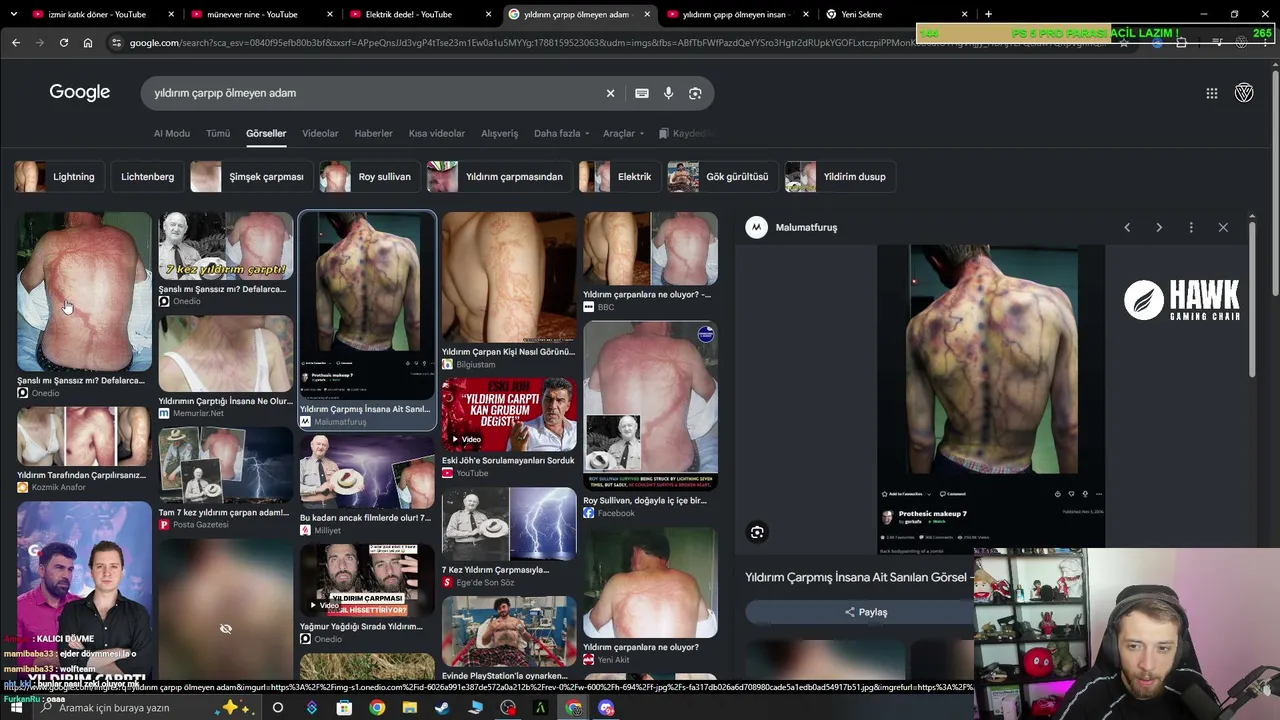
Task: Show previous image in preview panel
Action: (x=1127, y=228)
